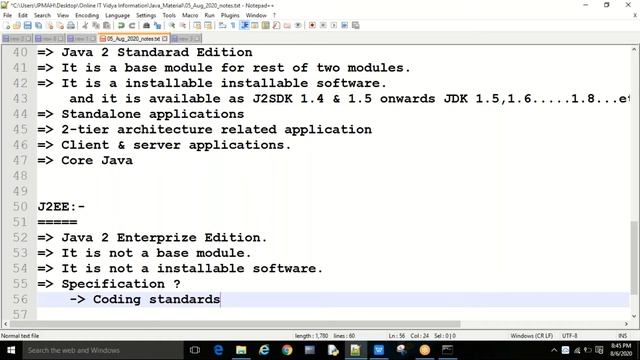Open the File menu
The width and height of the screenshot is (640, 360).
pyautogui.click(x=7, y=15)
